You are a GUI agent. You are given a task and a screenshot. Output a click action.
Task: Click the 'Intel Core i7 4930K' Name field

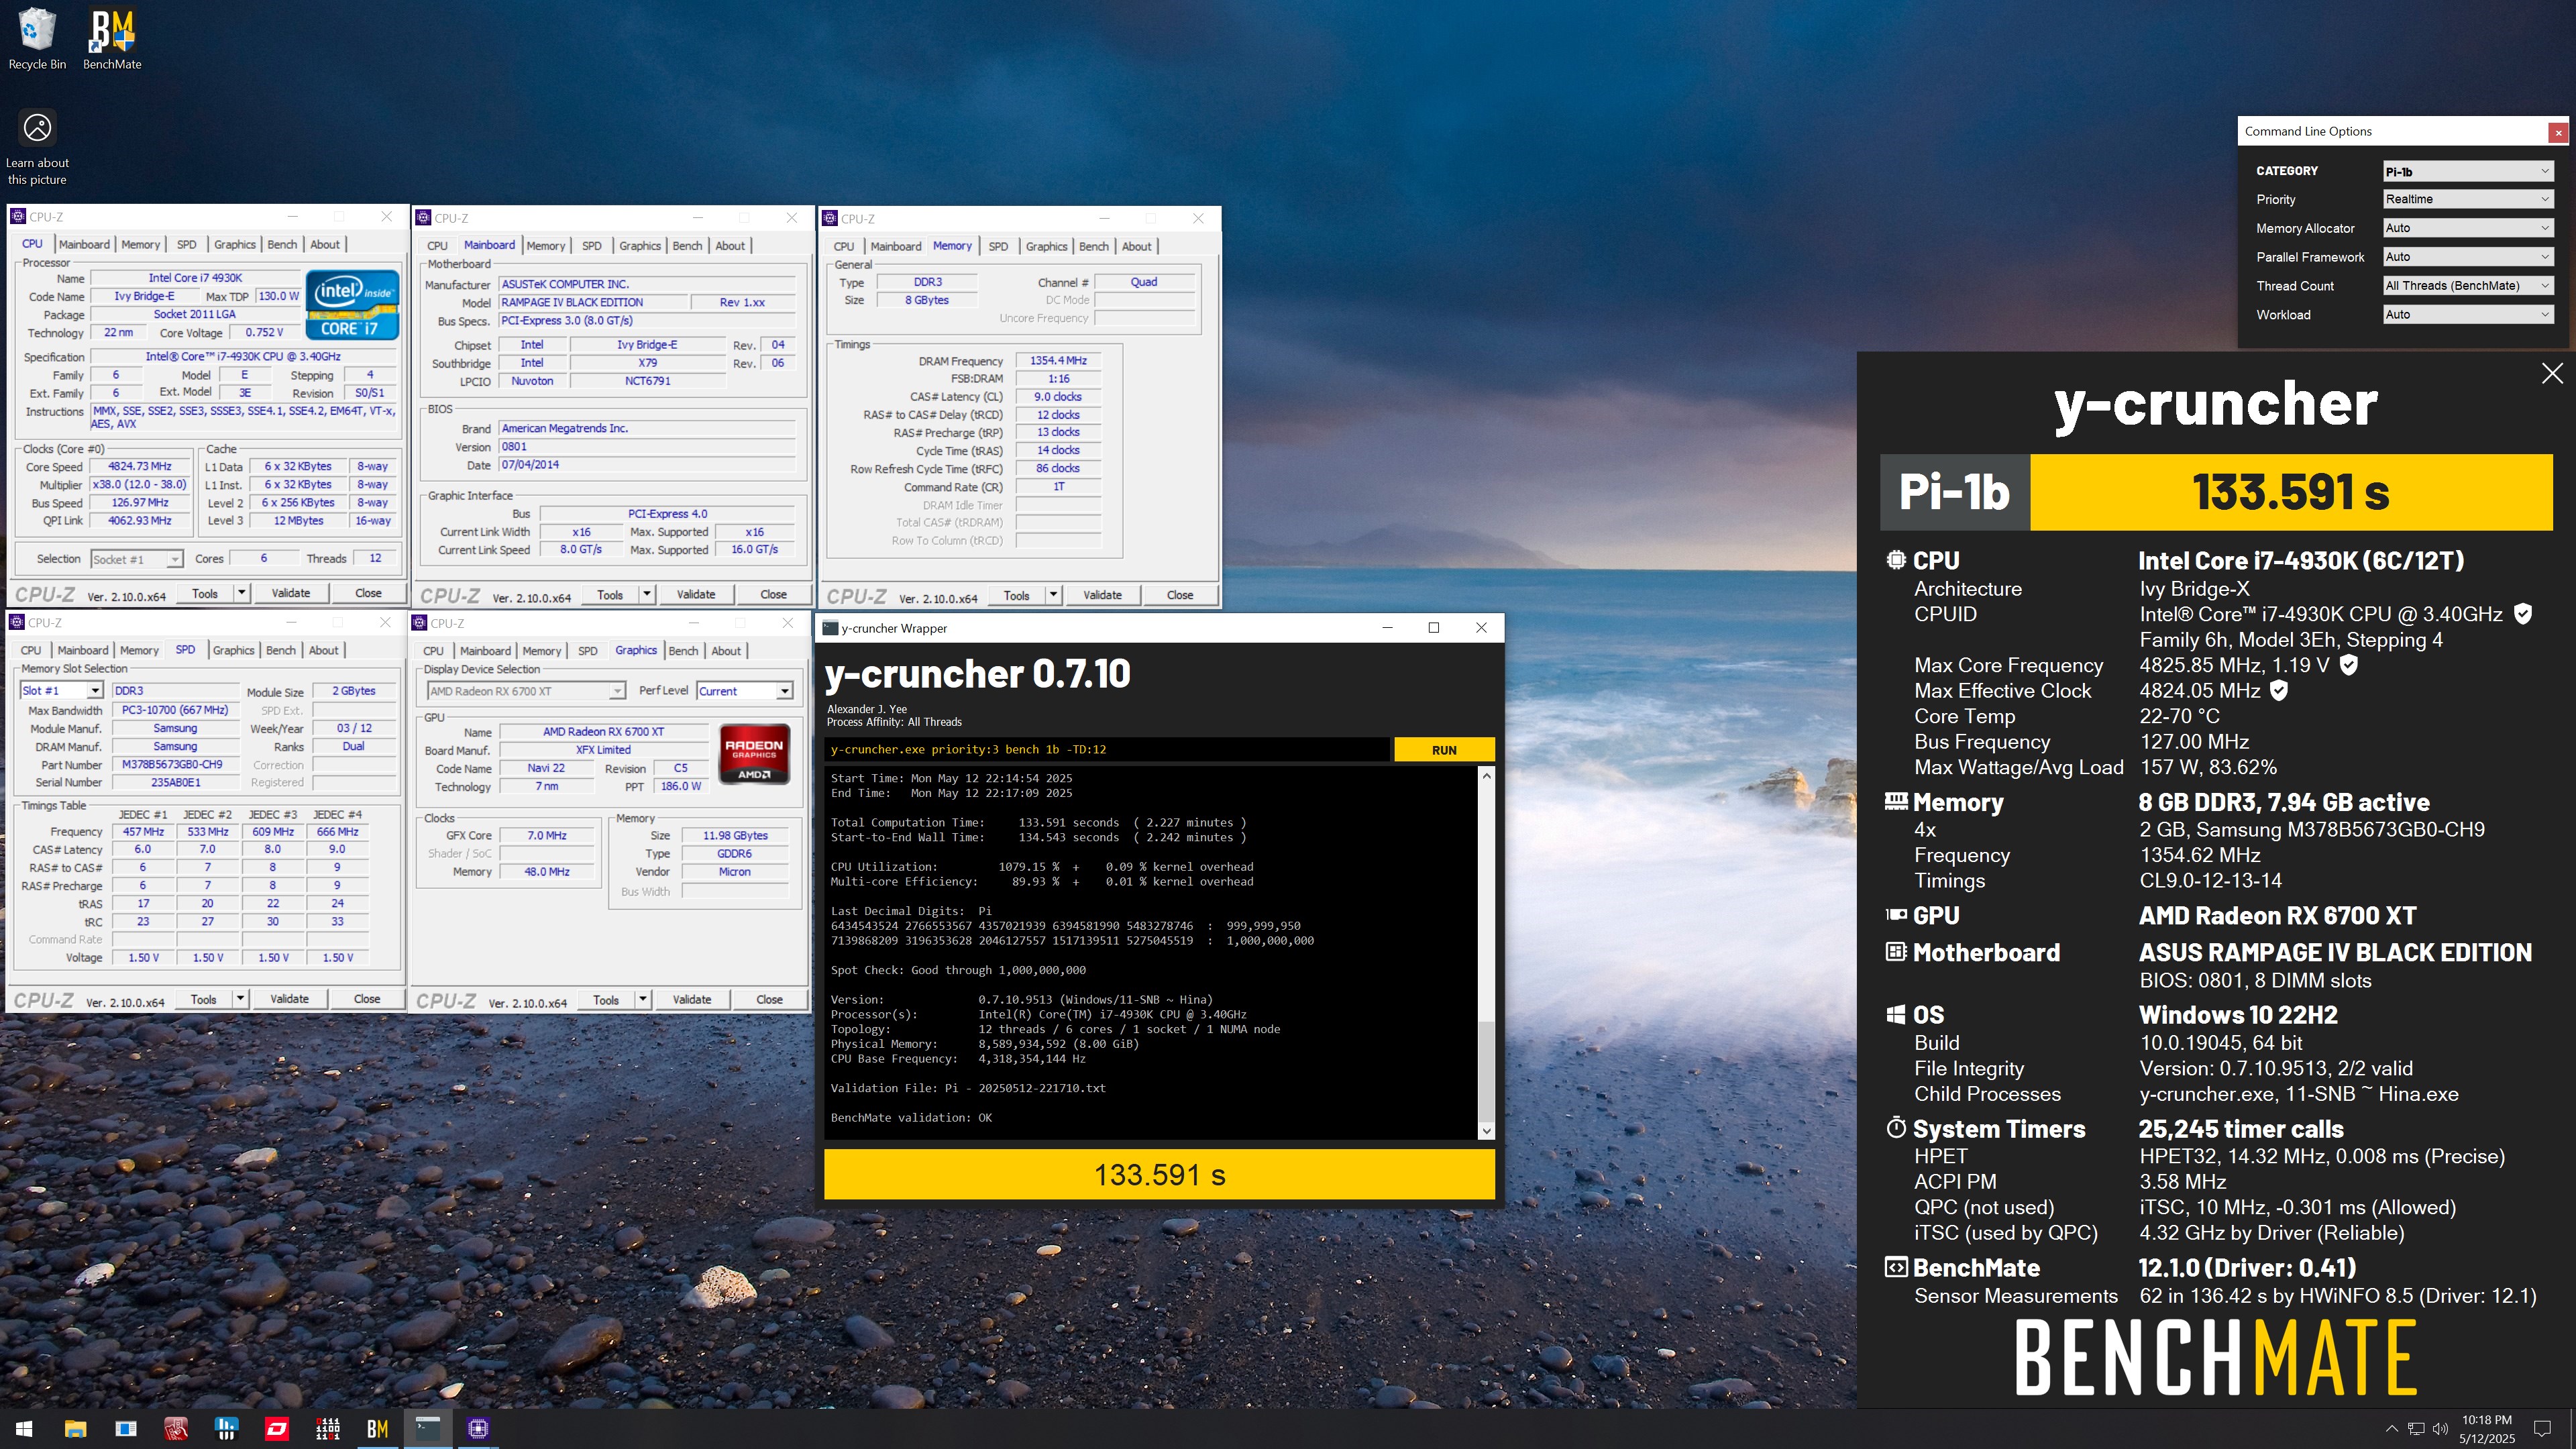(x=195, y=278)
